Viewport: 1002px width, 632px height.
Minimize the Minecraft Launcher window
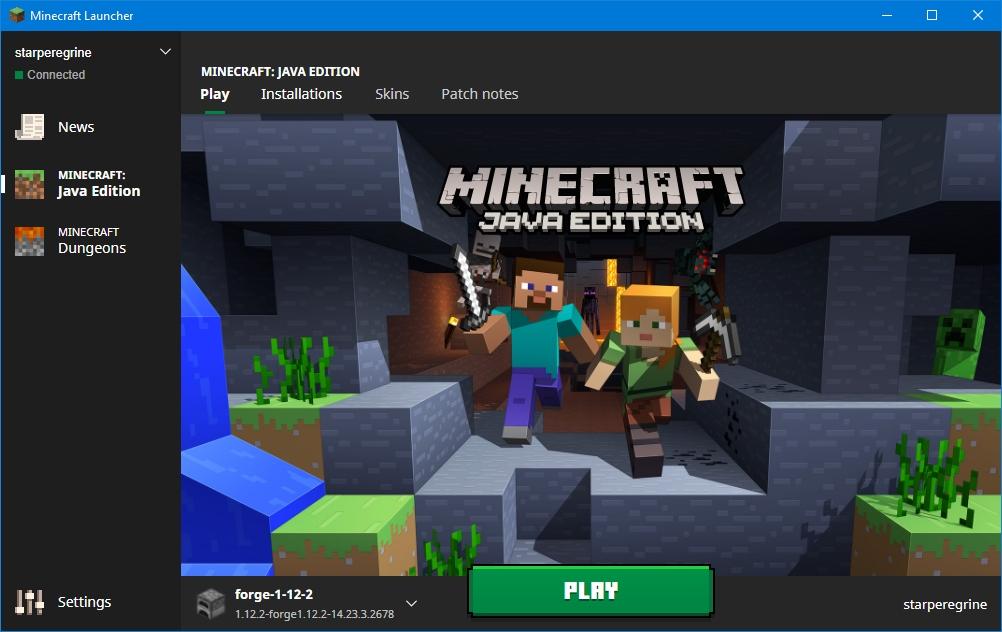886,15
